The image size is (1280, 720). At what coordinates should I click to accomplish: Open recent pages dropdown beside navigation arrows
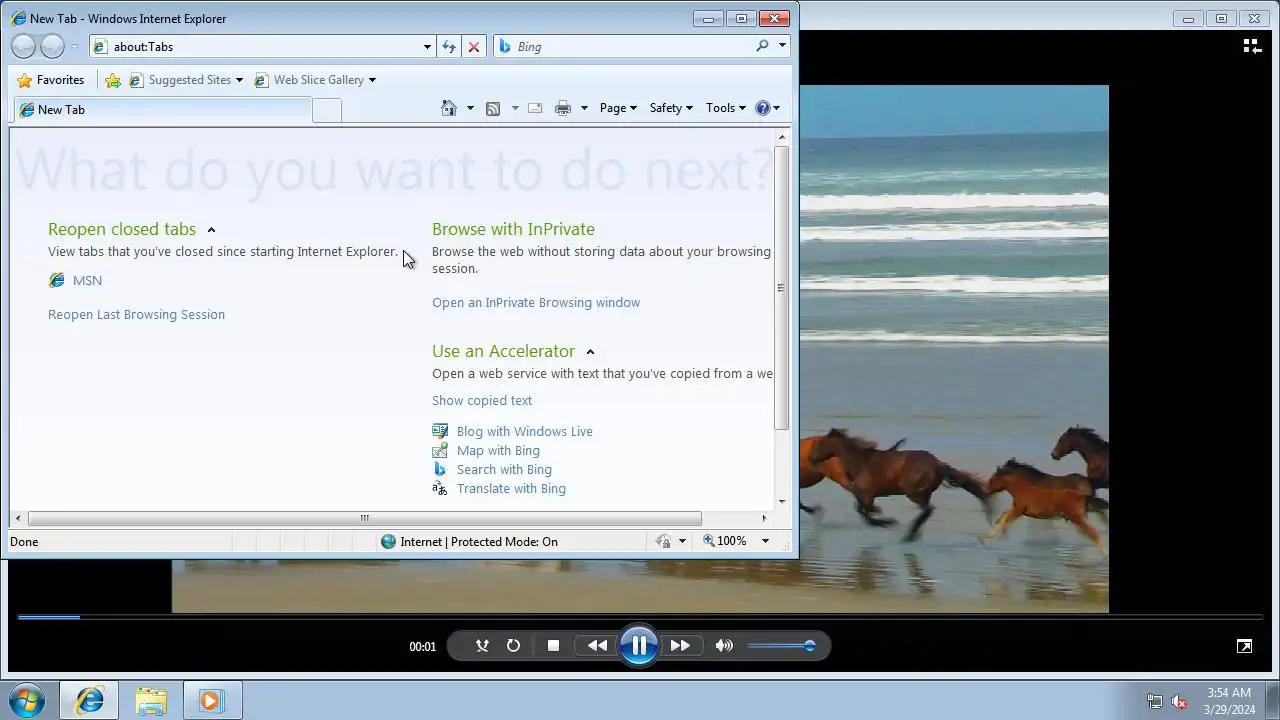[x=74, y=47]
